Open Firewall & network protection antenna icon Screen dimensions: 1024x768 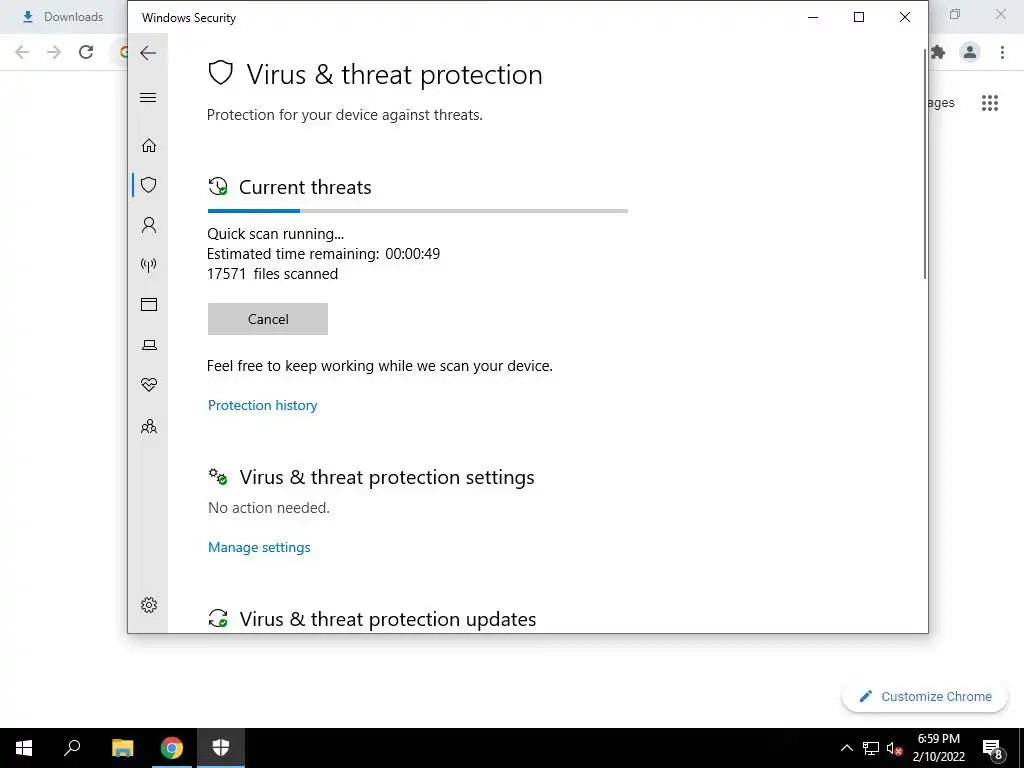[x=149, y=265]
